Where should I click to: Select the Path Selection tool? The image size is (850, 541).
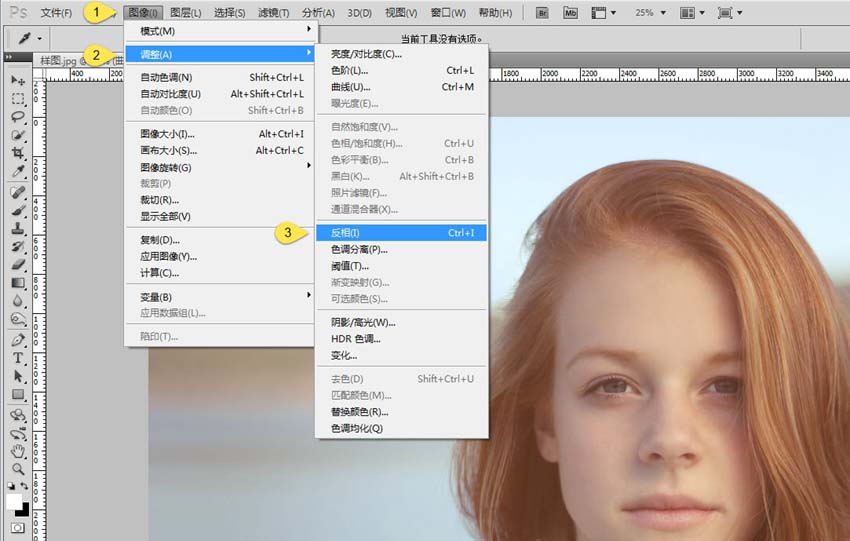click(x=18, y=376)
